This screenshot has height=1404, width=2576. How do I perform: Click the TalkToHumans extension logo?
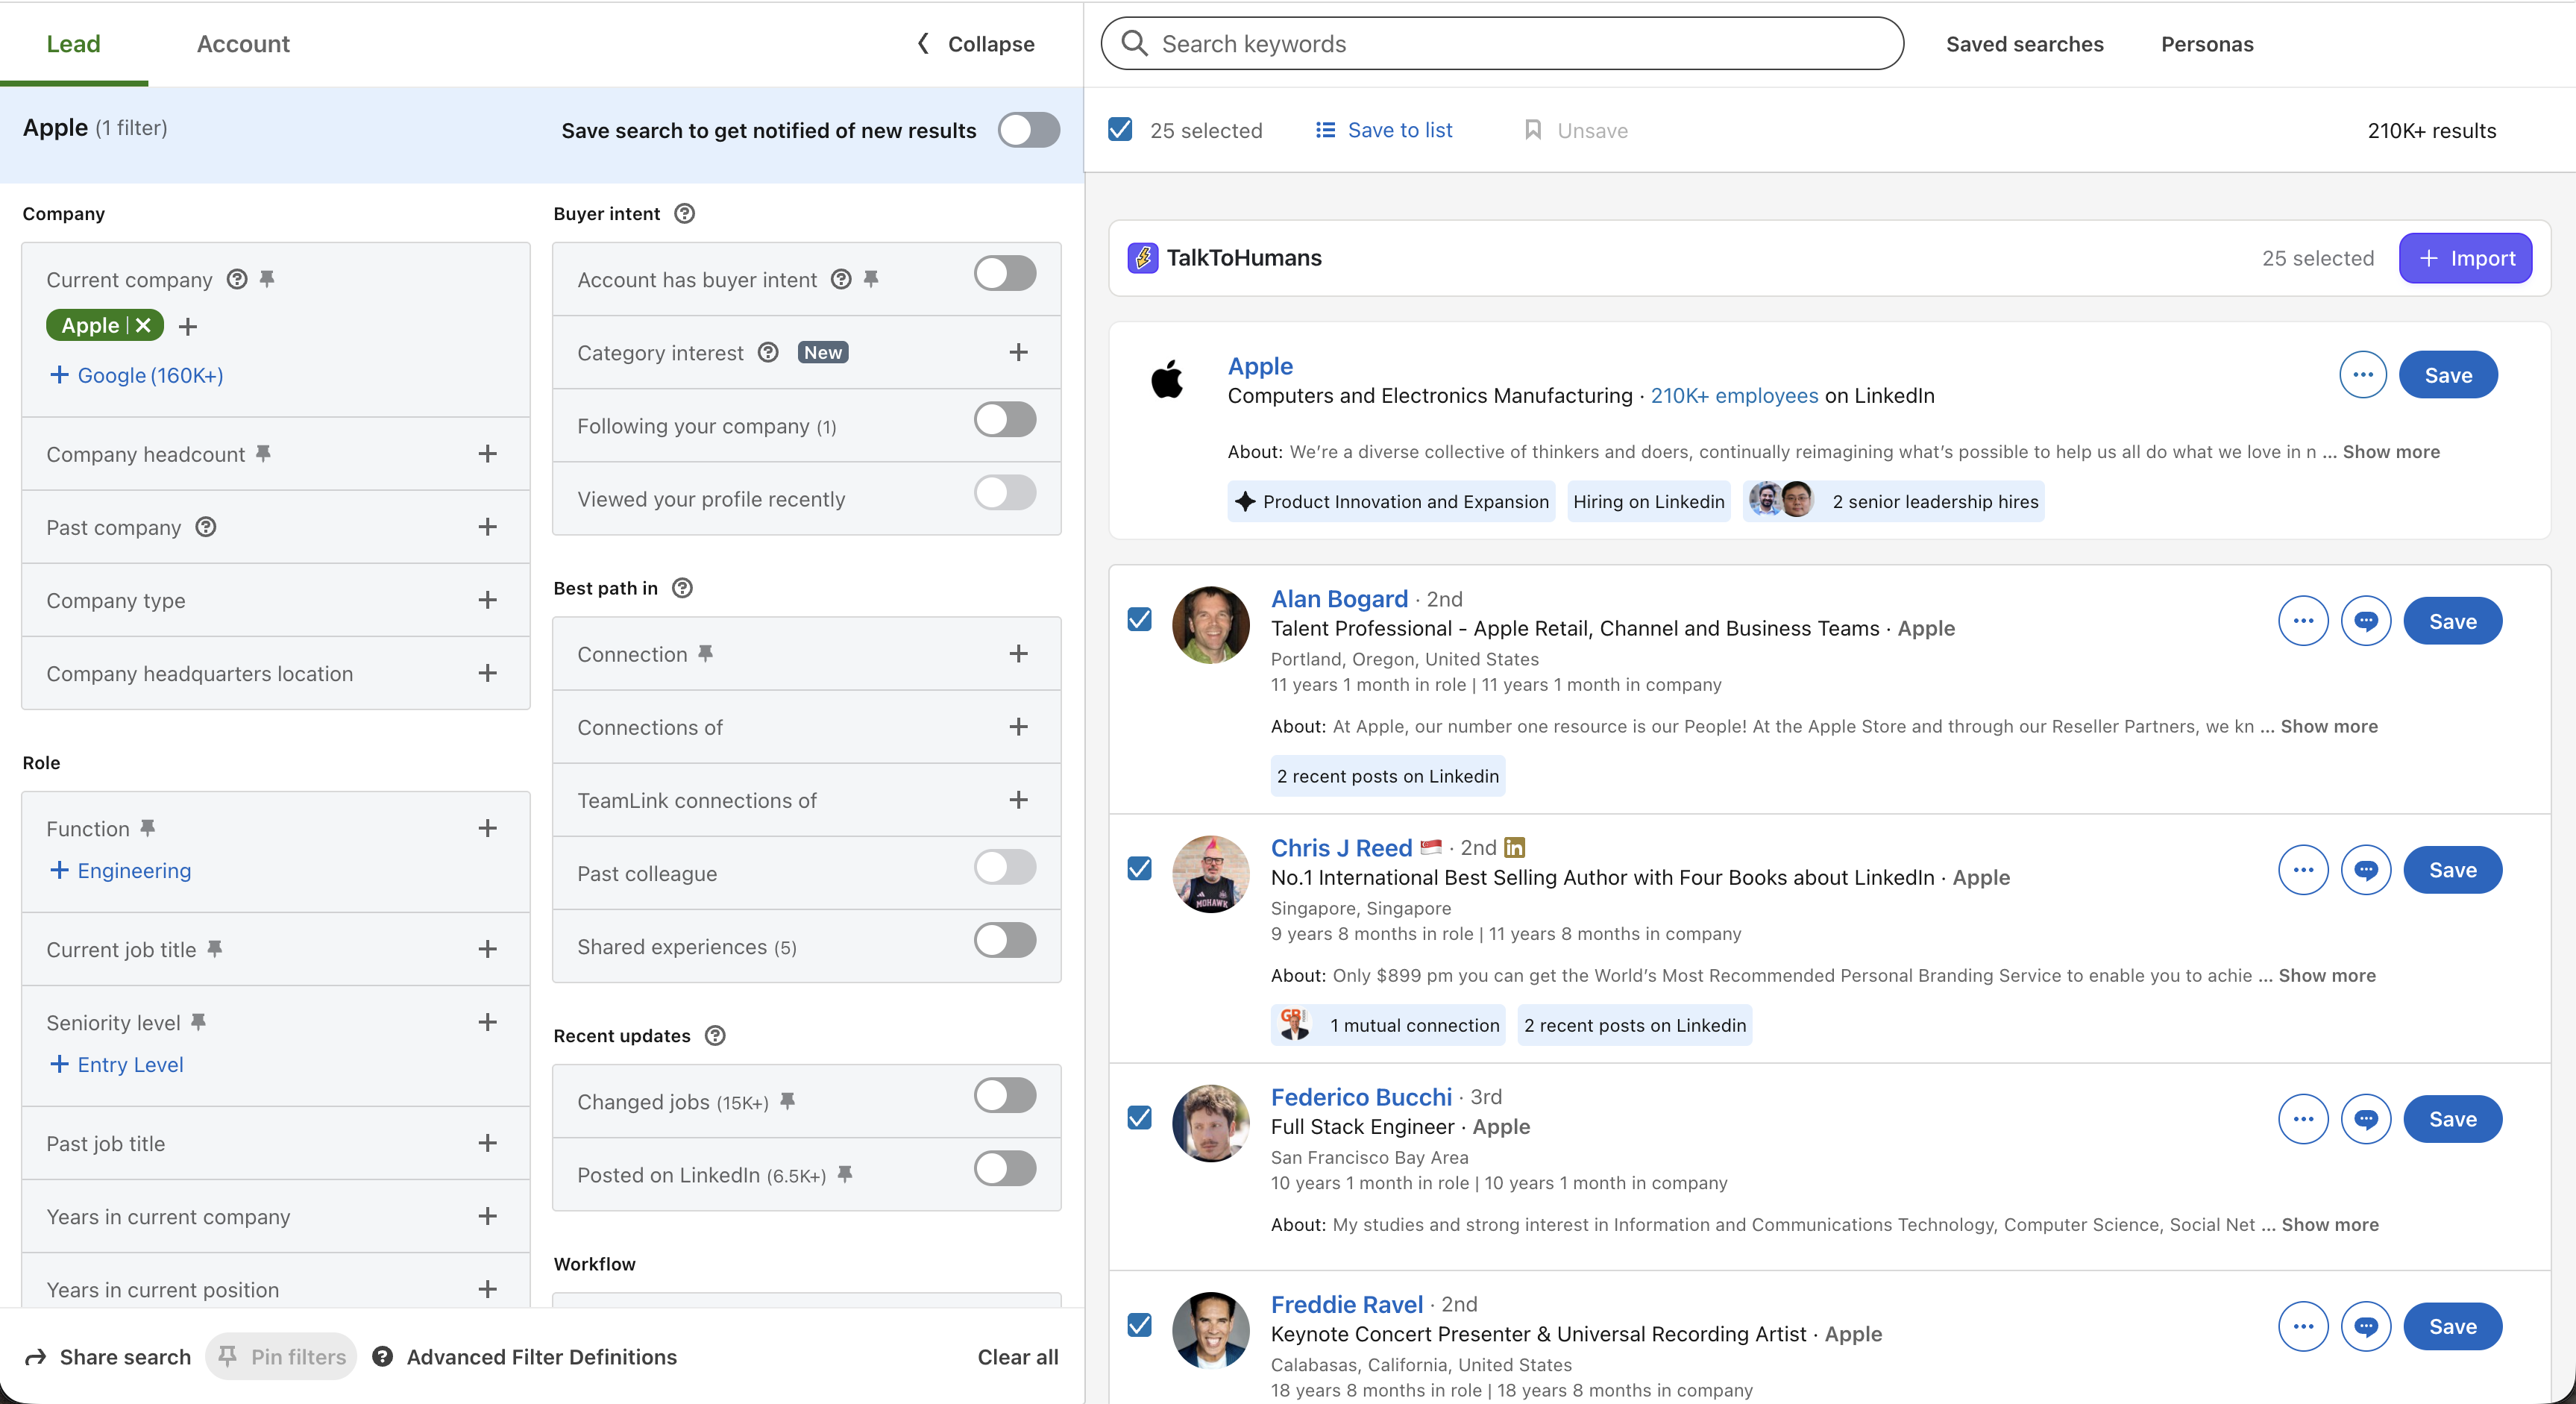click(x=1143, y=258)
